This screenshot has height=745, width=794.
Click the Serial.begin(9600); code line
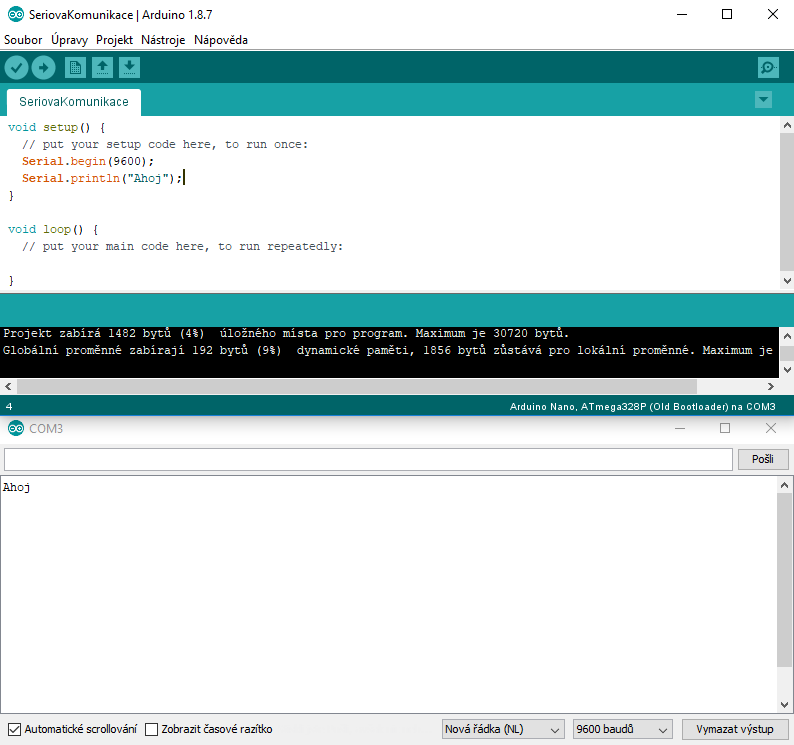(88, 161)
